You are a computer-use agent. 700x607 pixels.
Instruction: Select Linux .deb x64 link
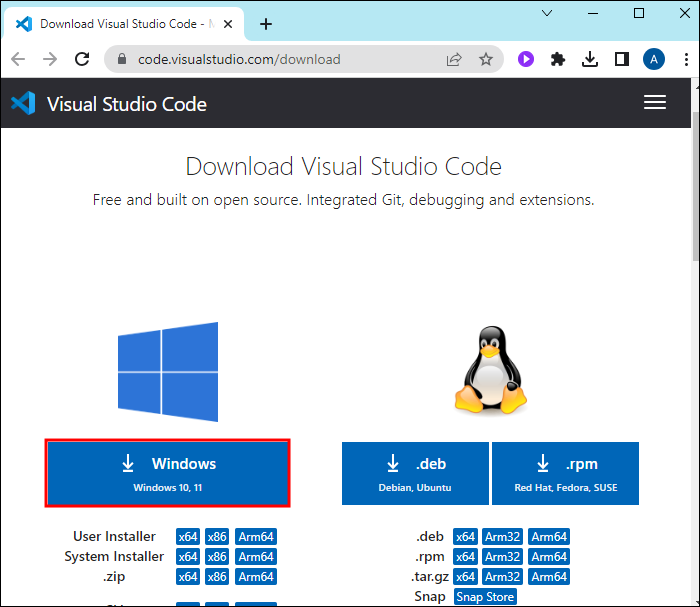point(465,536)
